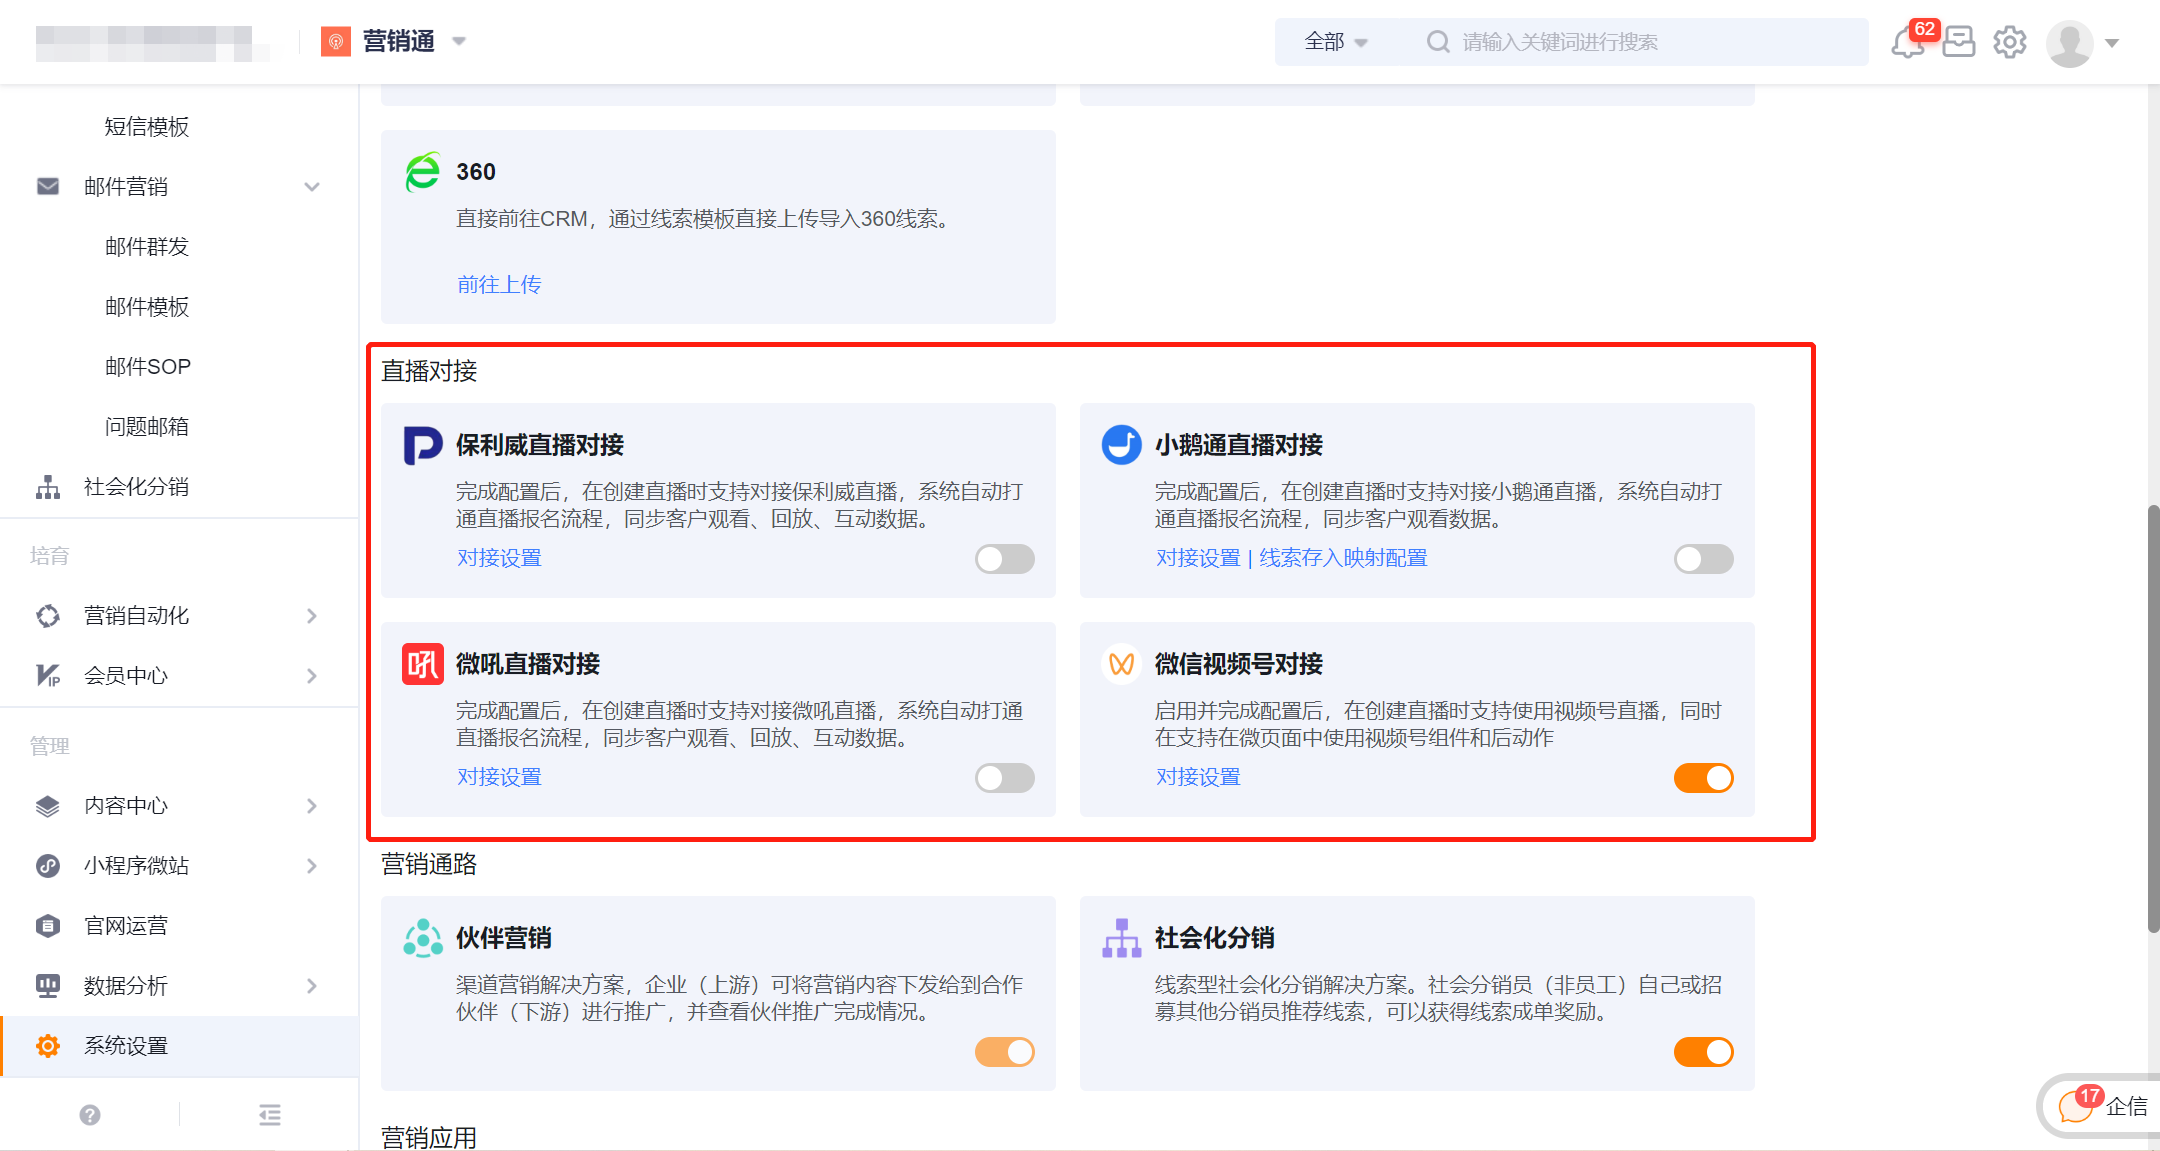This screenshot has height=1151, width=2160.
Task: Click the 营销自动化 sidebar icon
Action: (x=48, y=616)
